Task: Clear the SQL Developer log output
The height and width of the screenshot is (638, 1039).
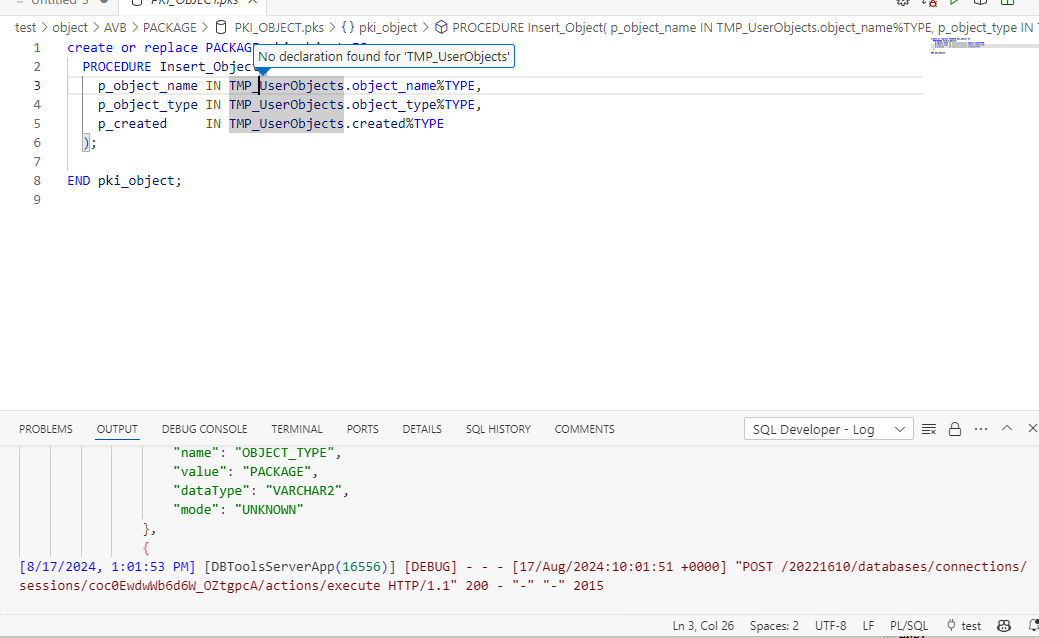Action: click(x=929, y=428)
